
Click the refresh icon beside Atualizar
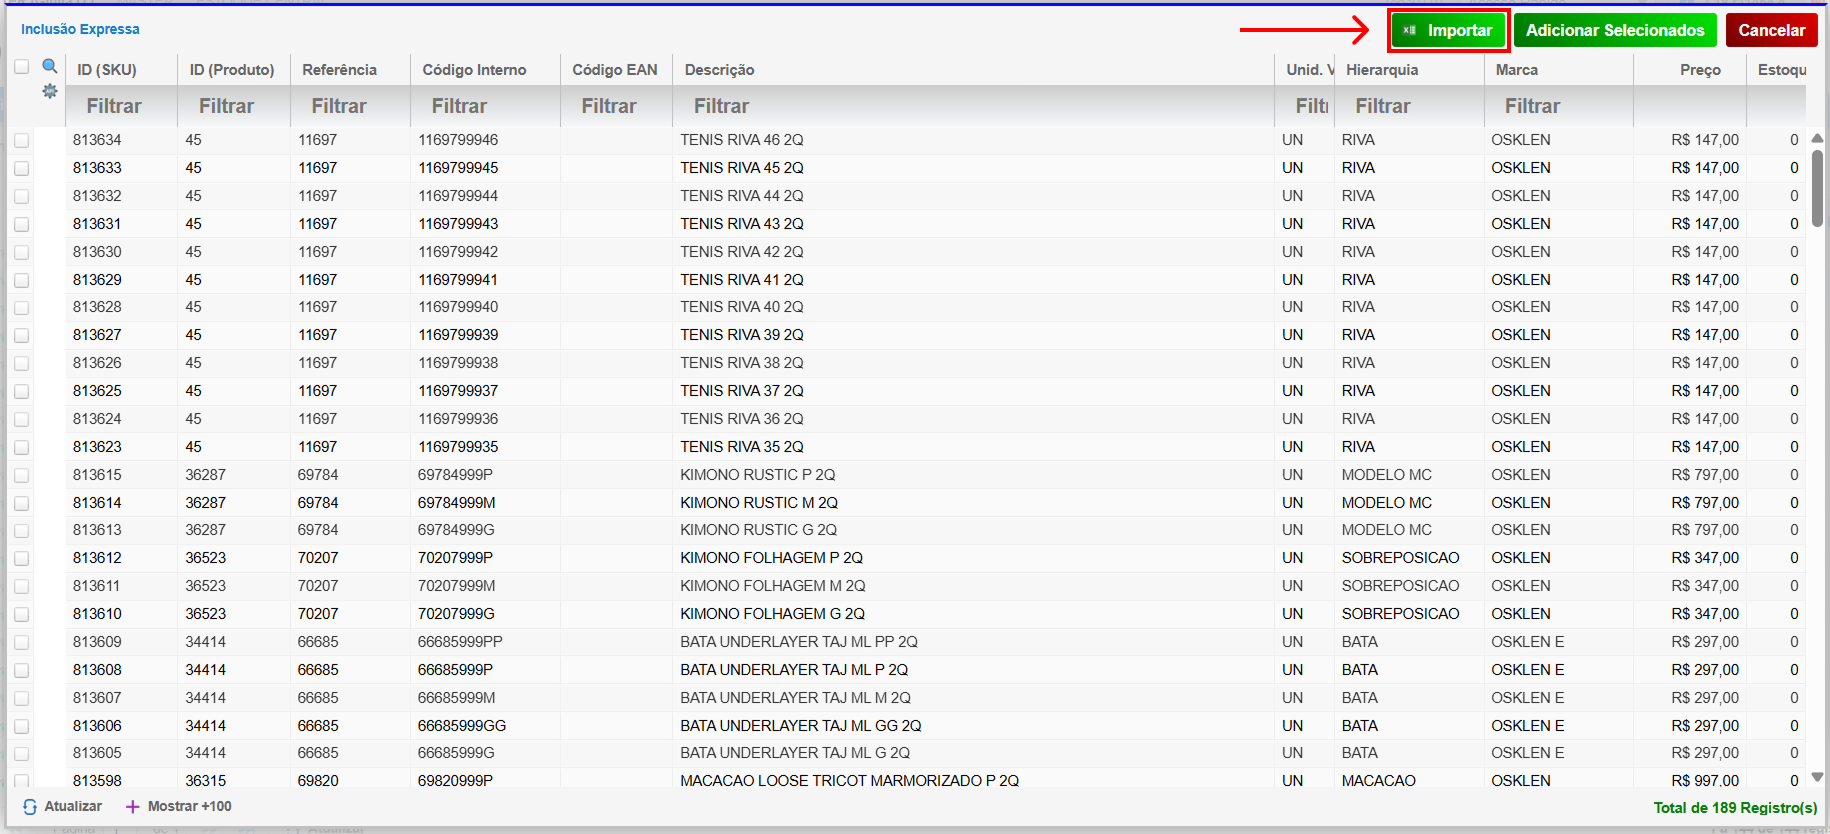[30, 807]
